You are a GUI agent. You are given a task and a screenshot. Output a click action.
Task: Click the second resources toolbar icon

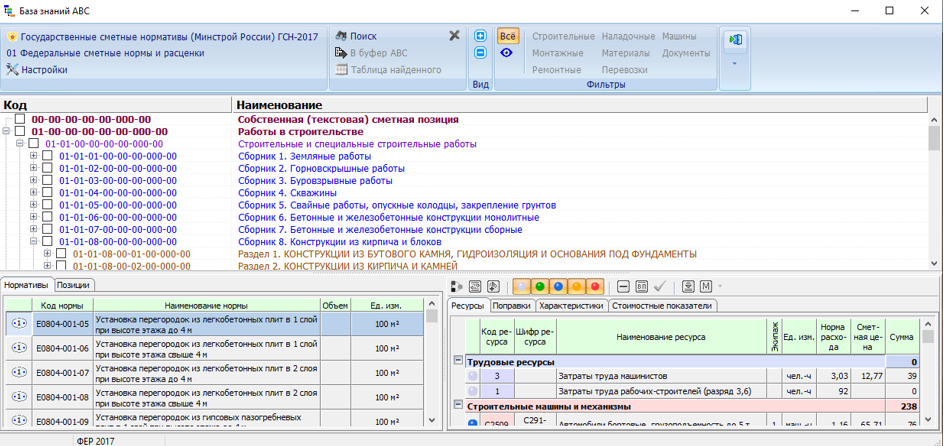[x=474, y=286]
